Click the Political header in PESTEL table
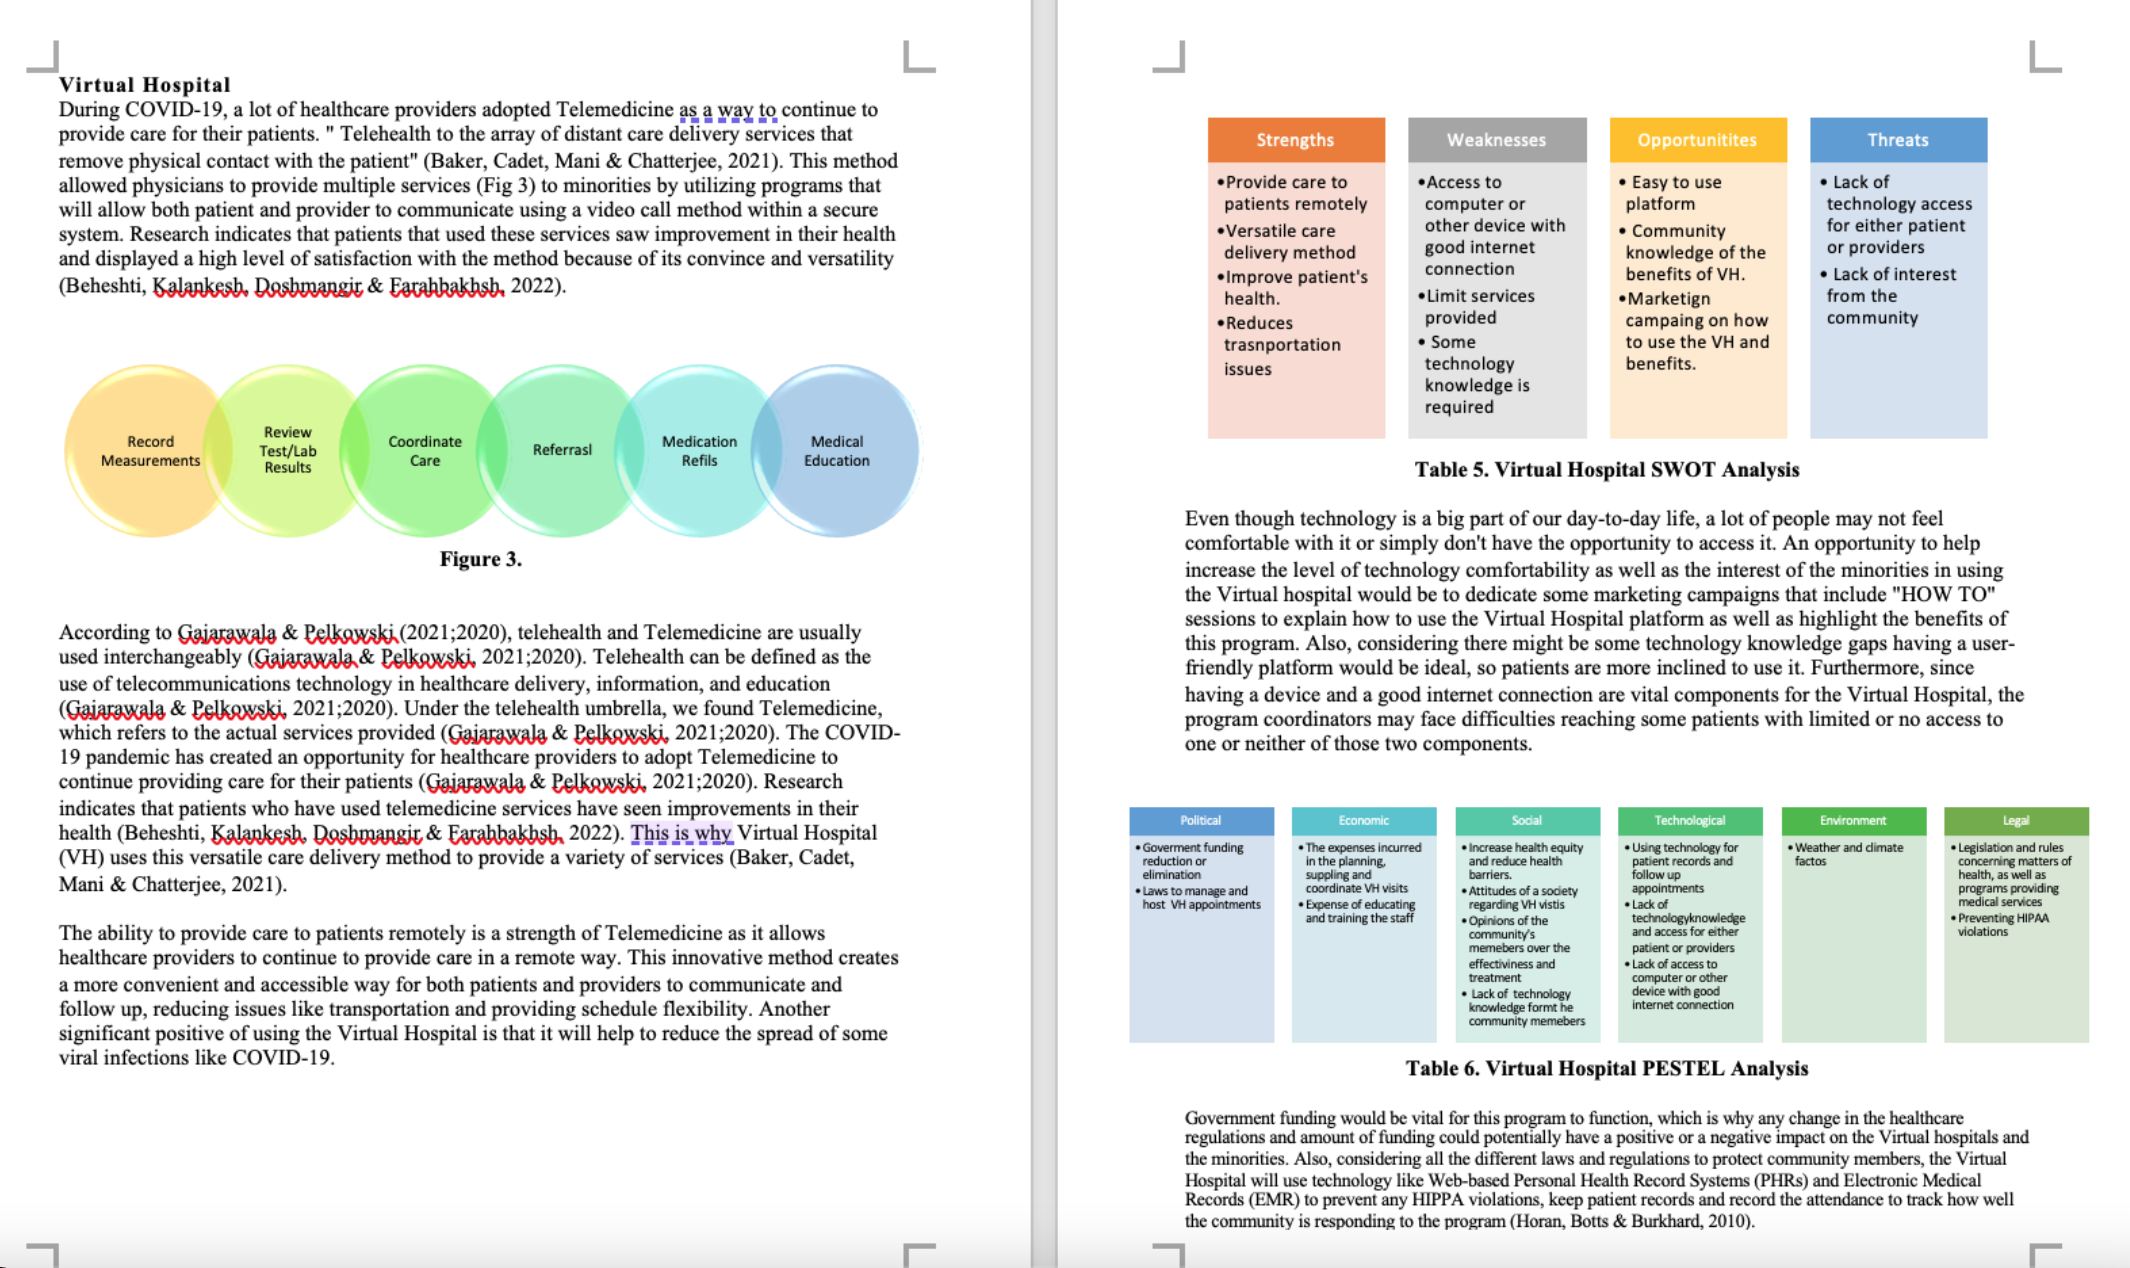Image resolution: width=2130 pixels, height=1268 pixels. (1200, 820)
